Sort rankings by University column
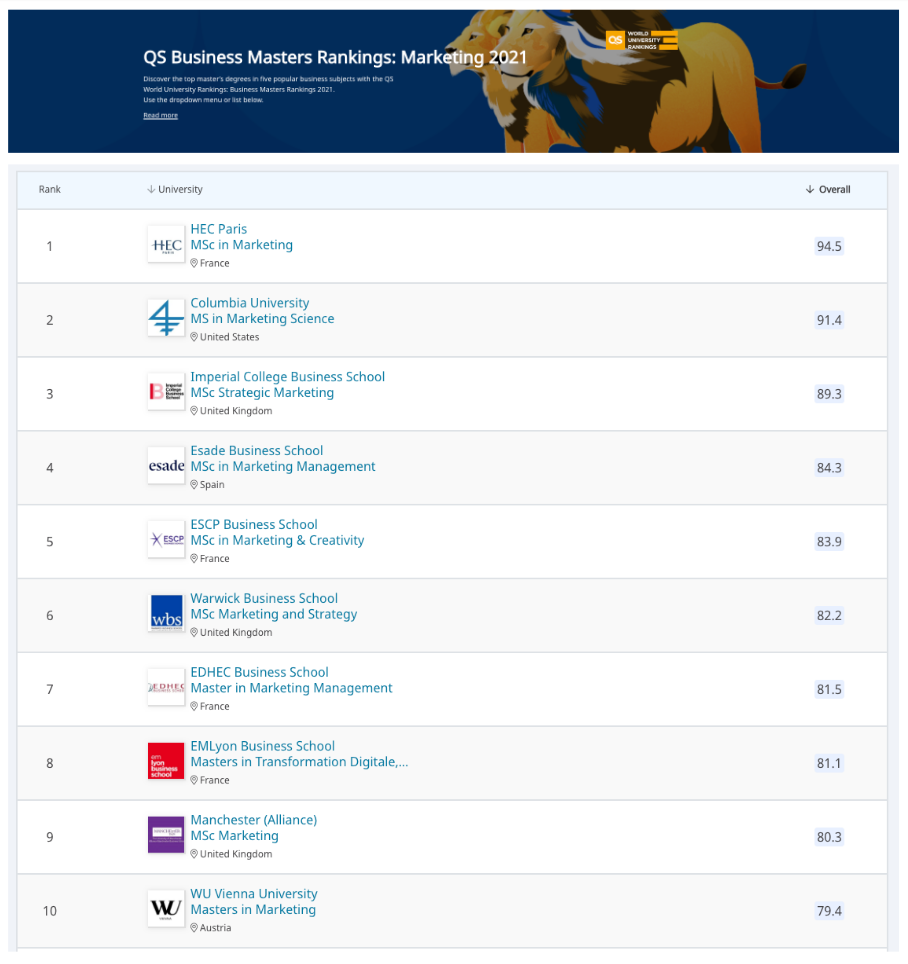The width and height of the screenshot is (908, 964). 175,189
